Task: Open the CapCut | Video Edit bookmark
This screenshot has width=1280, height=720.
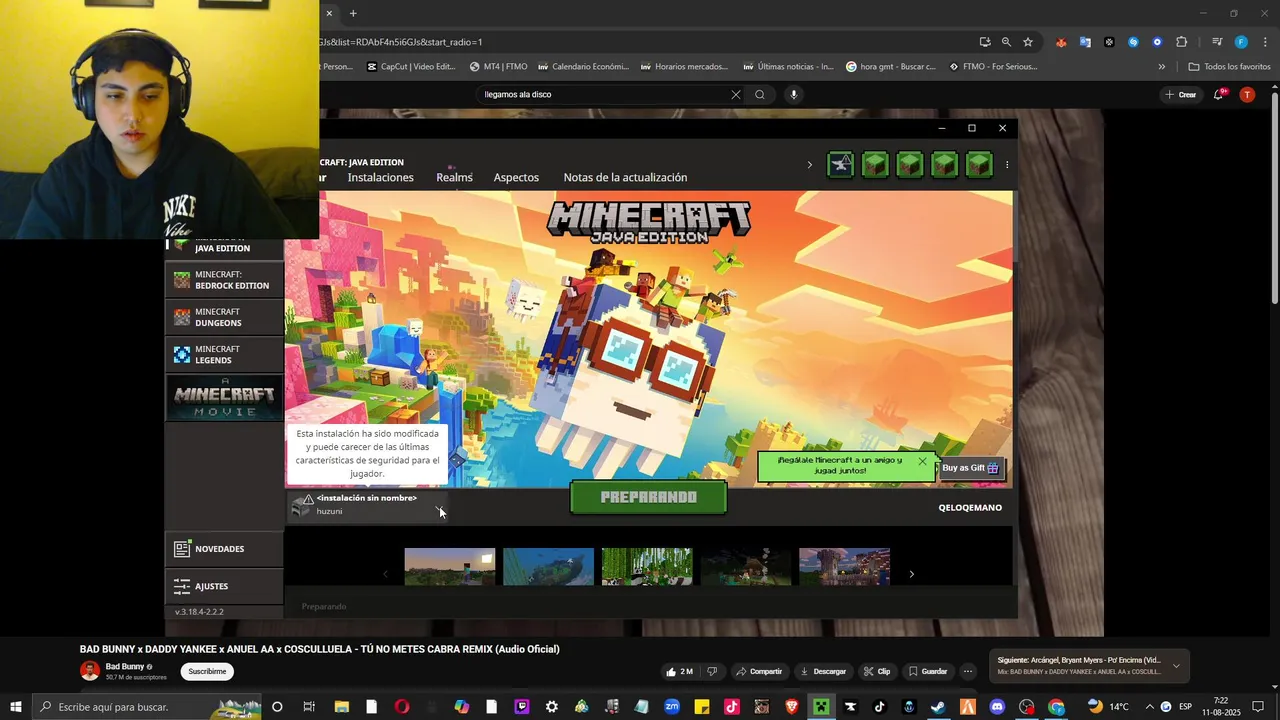Action: 411,67
